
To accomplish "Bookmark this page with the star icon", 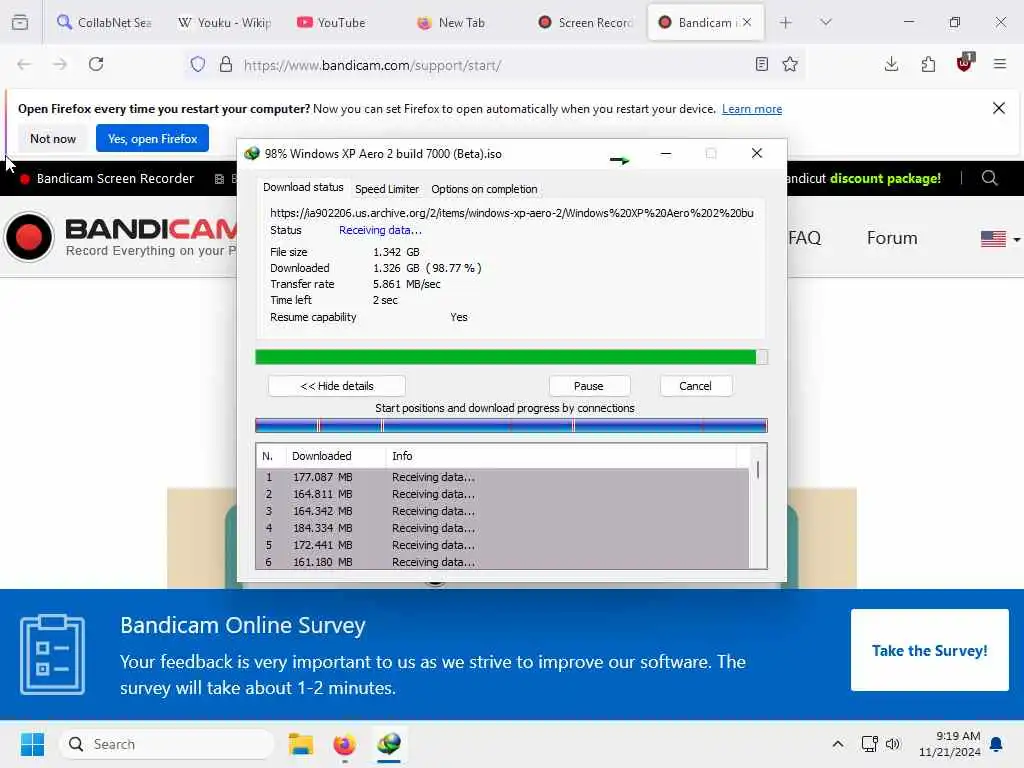I will [790, 64].
